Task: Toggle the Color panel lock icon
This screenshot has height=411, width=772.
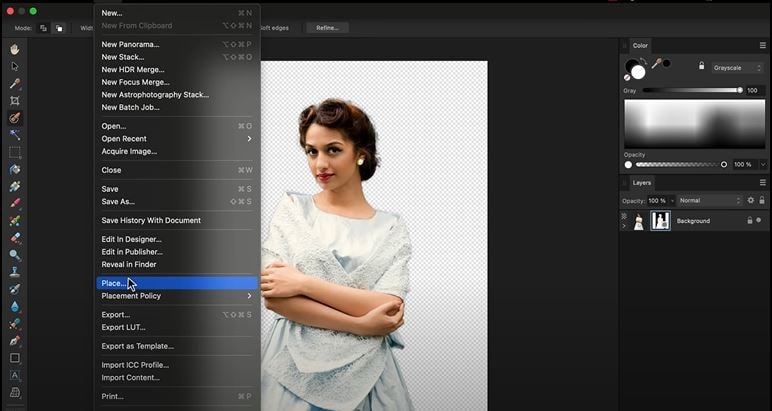Action: point(702,65)
